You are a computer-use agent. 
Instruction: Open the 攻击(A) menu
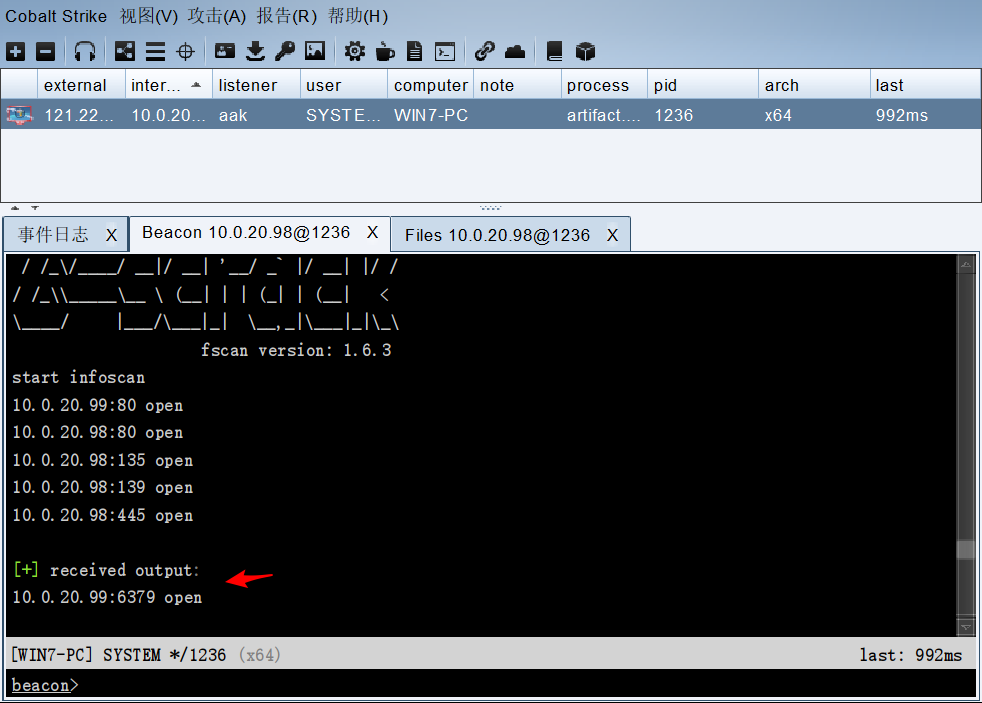(x=217, y=16)
